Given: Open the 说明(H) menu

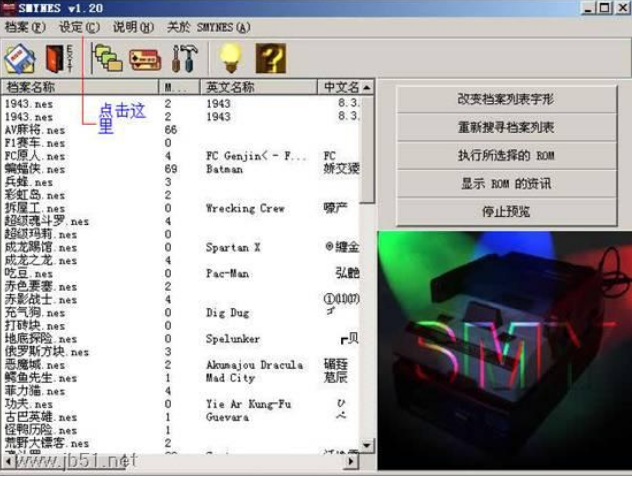Looking at the screenshot, I should tap(133, 27).
